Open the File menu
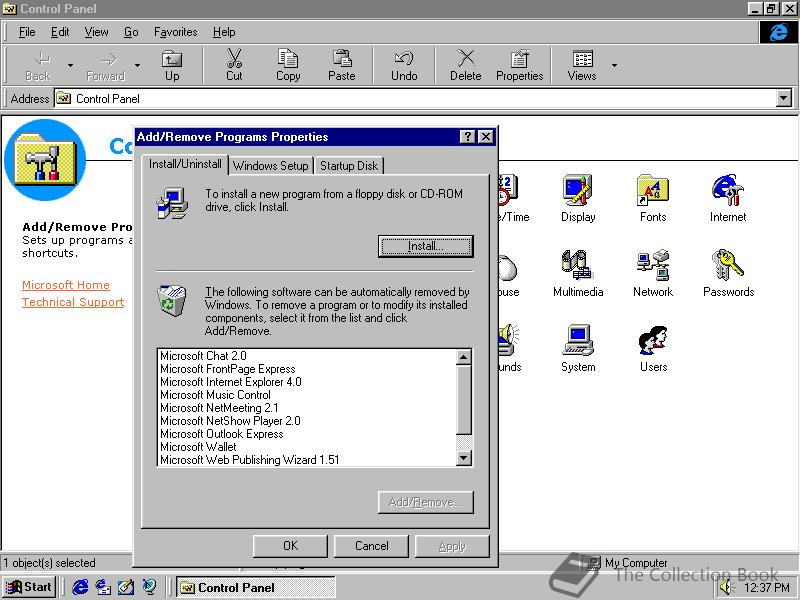Screen dimensions: 800x600 click(x=27, y=32)
